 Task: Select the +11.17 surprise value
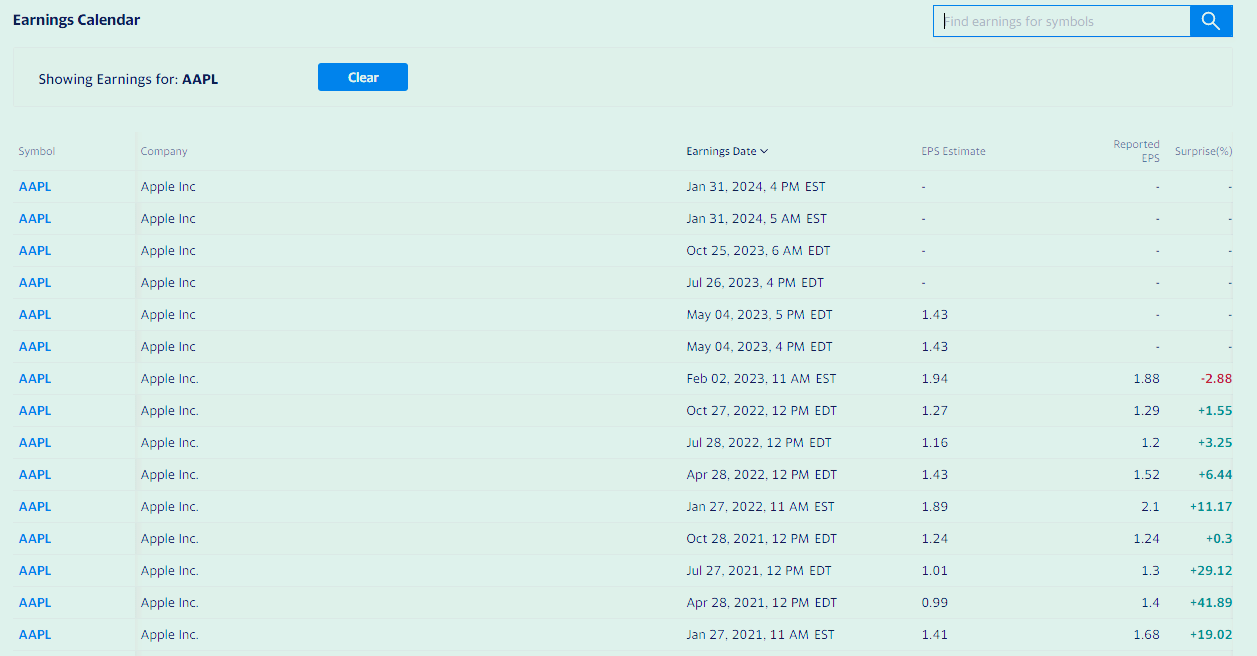(x=1211, y=507)
